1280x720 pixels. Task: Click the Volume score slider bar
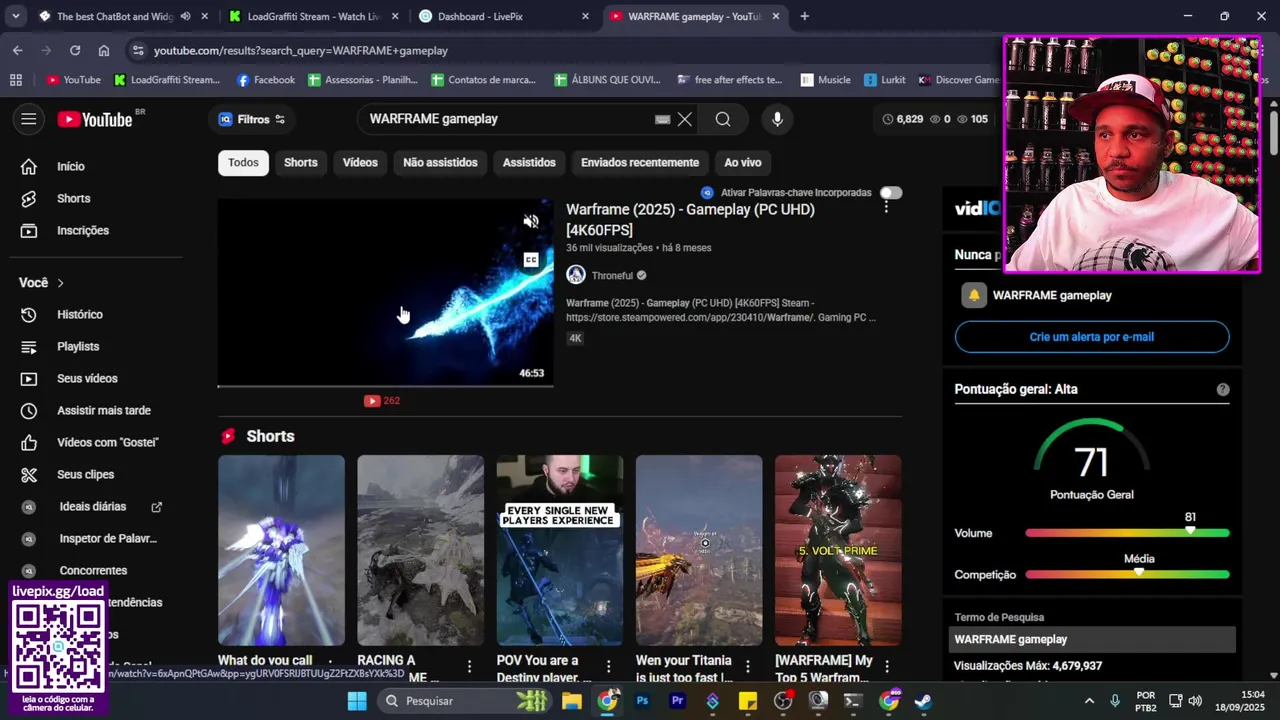[1127, 533]
